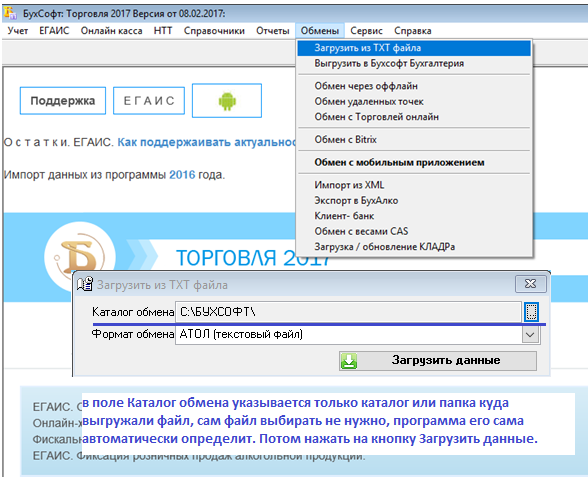Click the Android robot icon button

[227, 101]
